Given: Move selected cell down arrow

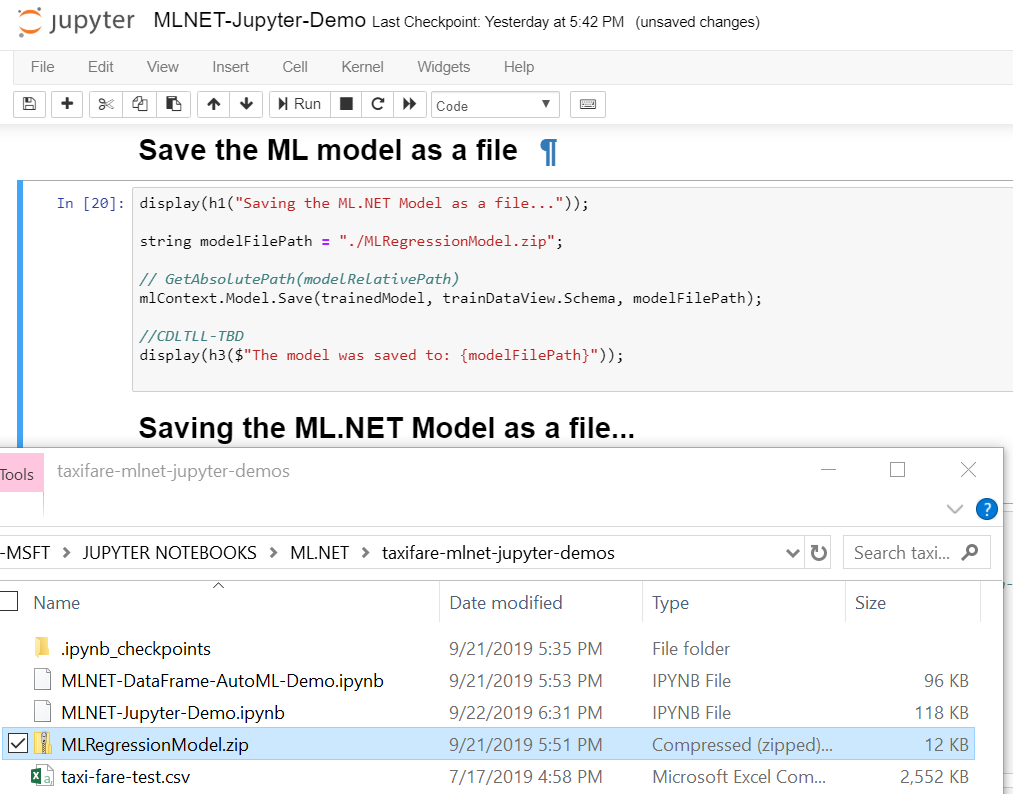Looking at the screenshot, I should pyautogui.click(x=246, y=104).
